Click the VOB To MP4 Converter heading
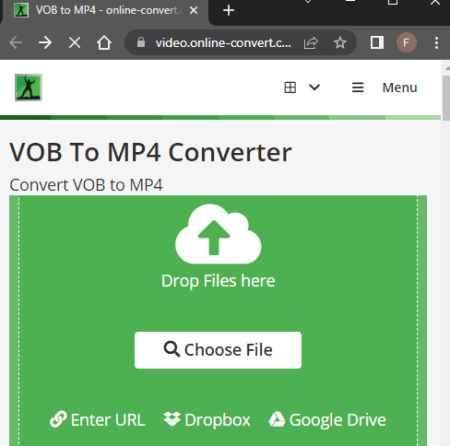 point(151,152)
